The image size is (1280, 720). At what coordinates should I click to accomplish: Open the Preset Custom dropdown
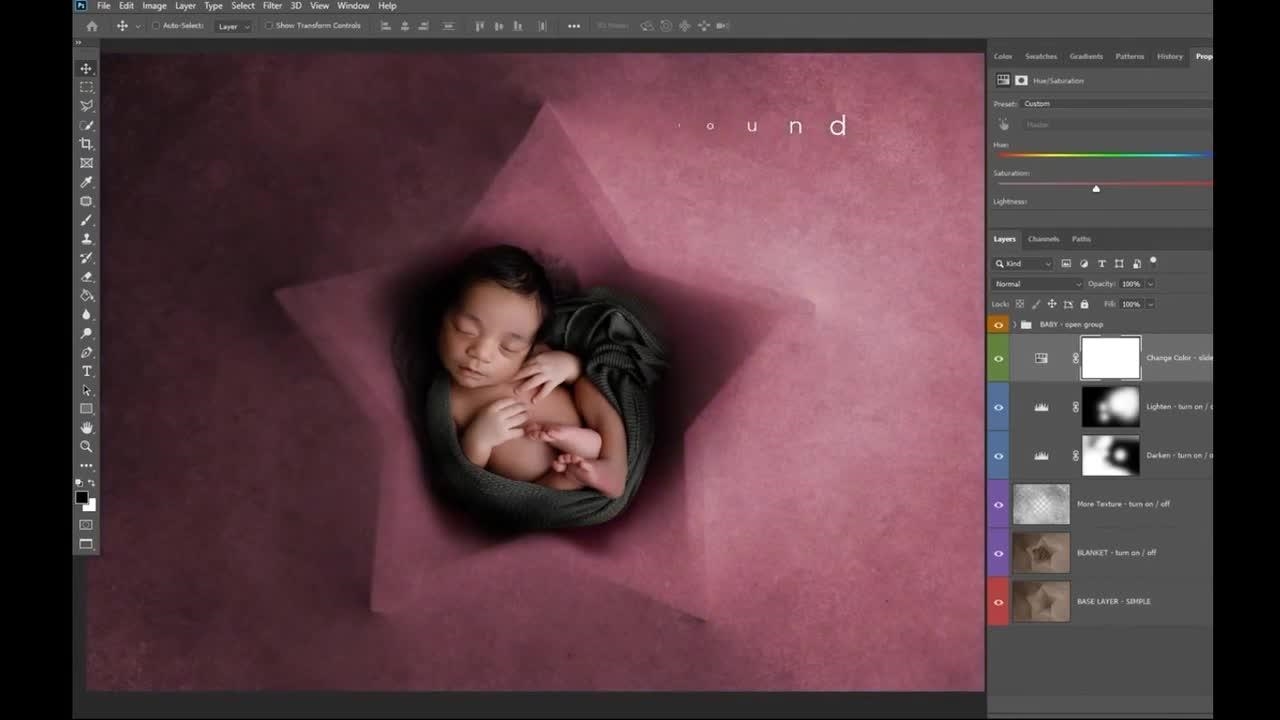click(x=1115, y=104)
